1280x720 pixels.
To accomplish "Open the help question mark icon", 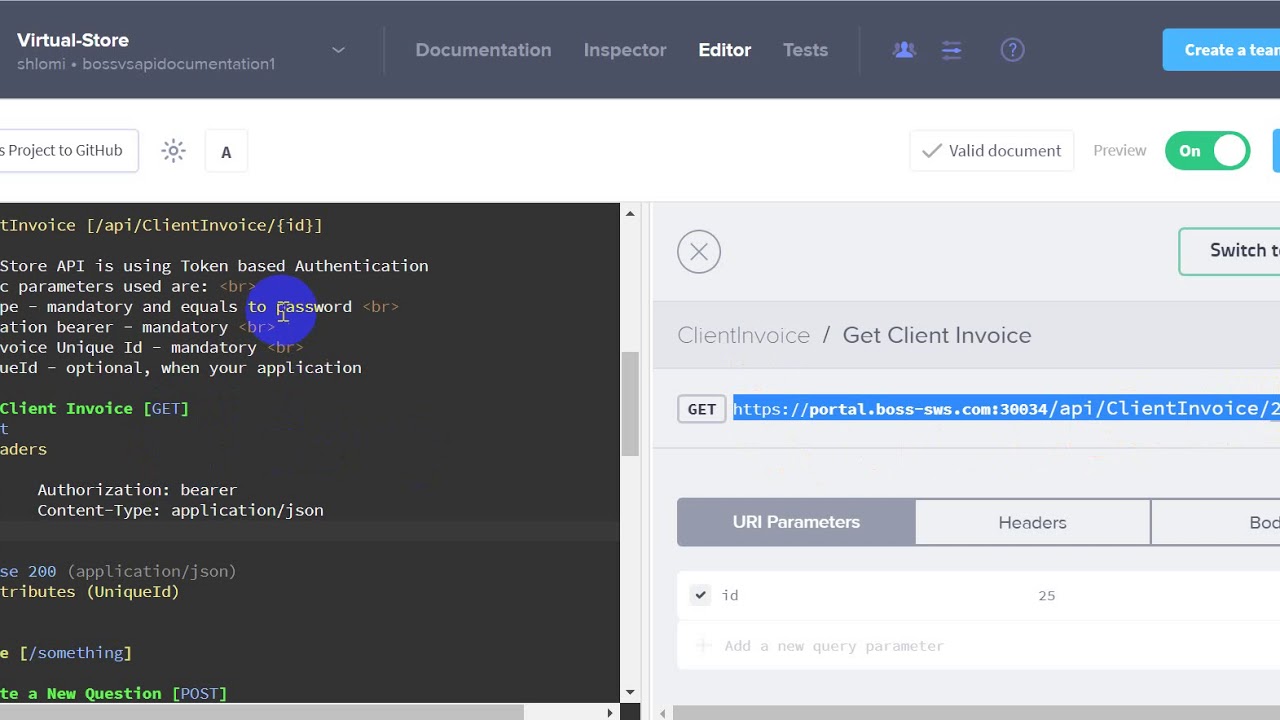I will 1012,50.
